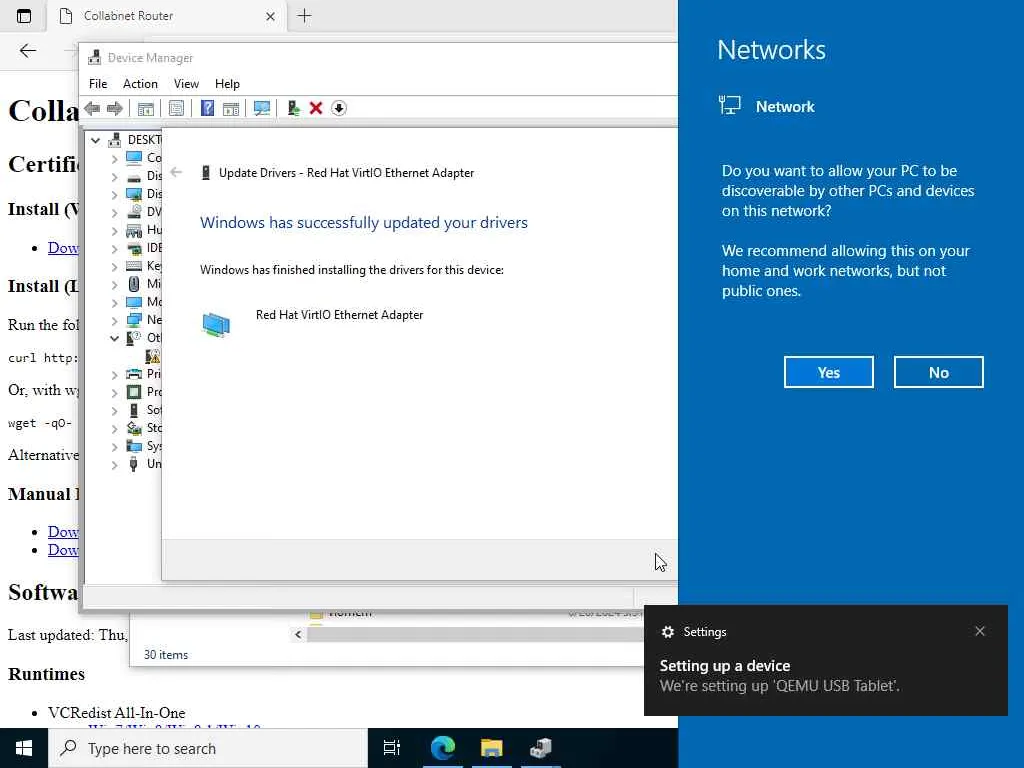Click the Windows Start button
Viewport: 1024px width, 768px height.
click(x=24, y=748)
